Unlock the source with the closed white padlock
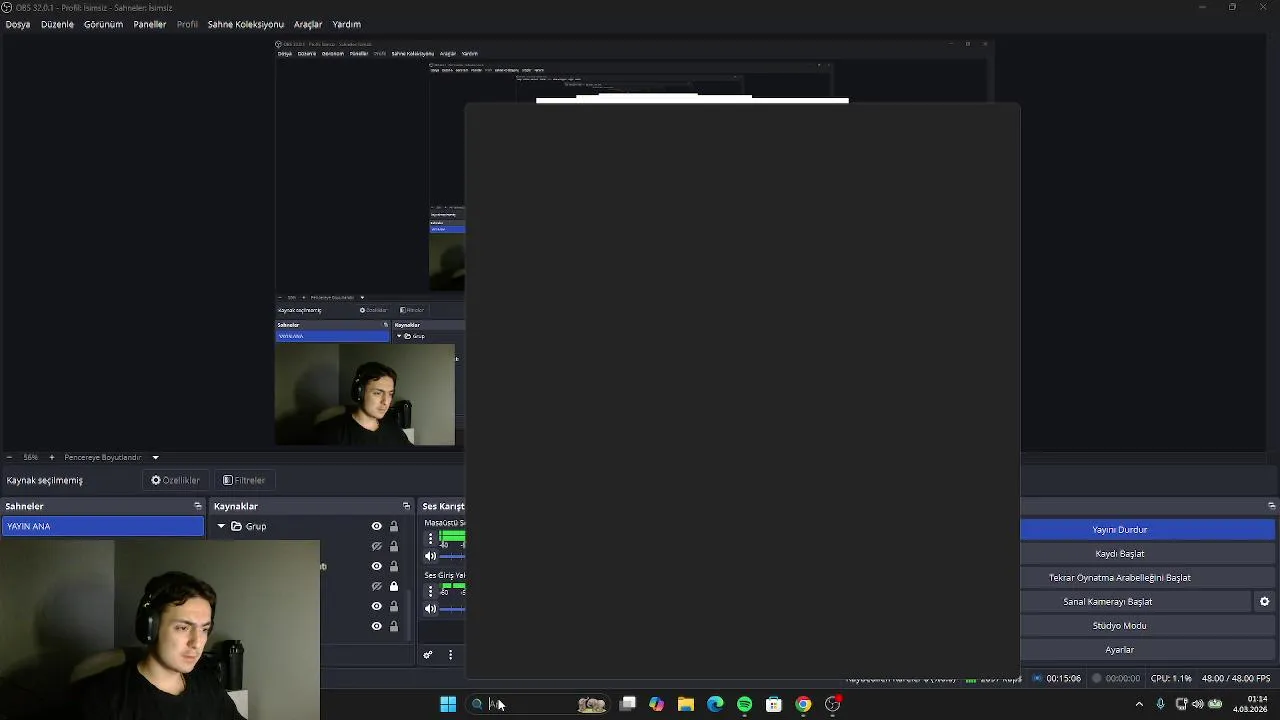This screenshot has width=1280, height=720. pos(393,586)
